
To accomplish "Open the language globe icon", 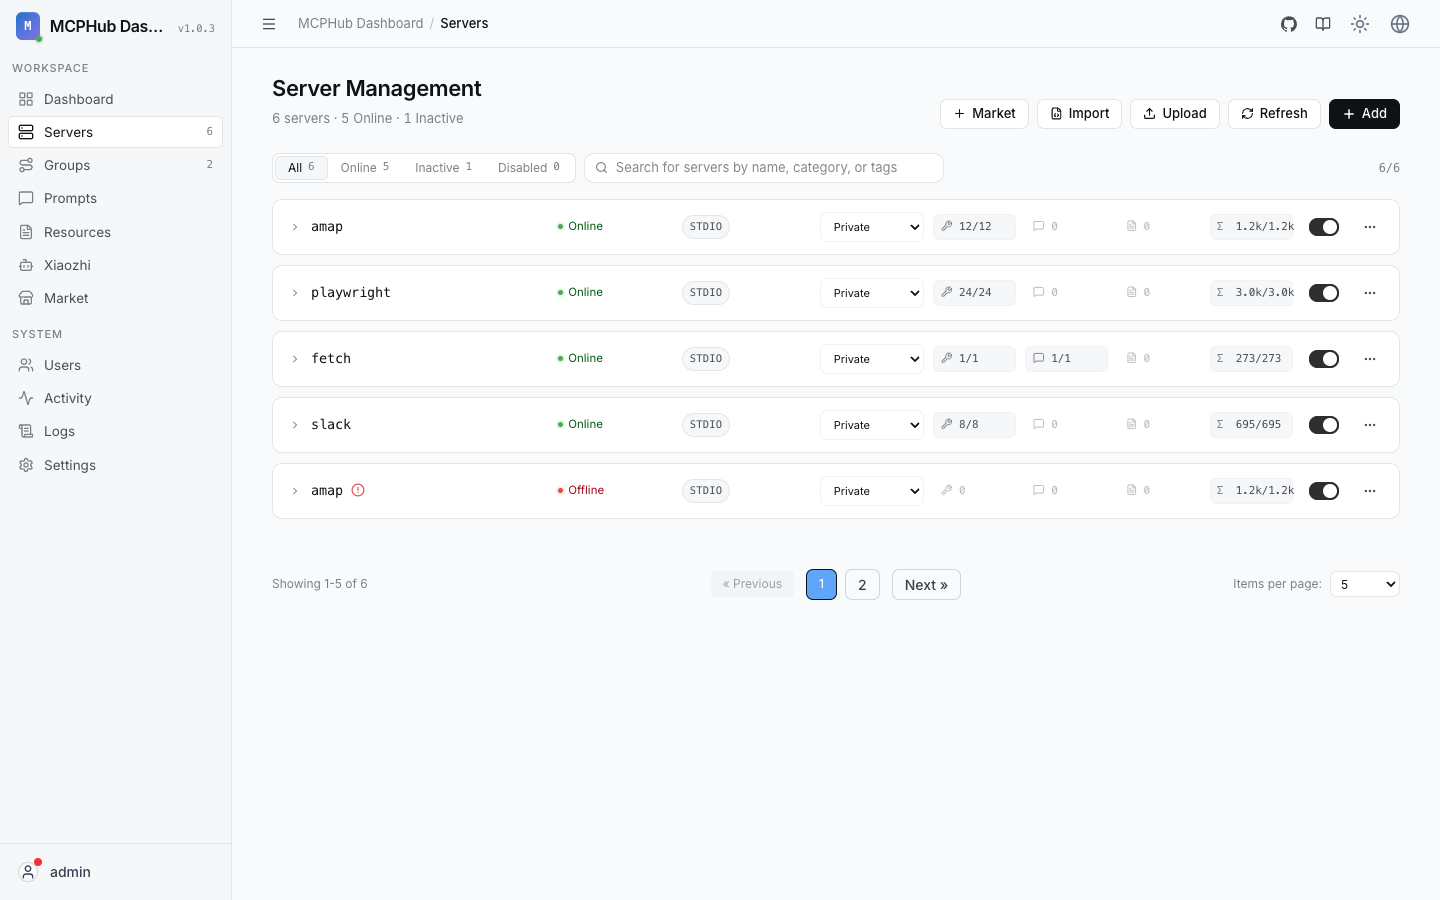I will (x=1400, y=24).
